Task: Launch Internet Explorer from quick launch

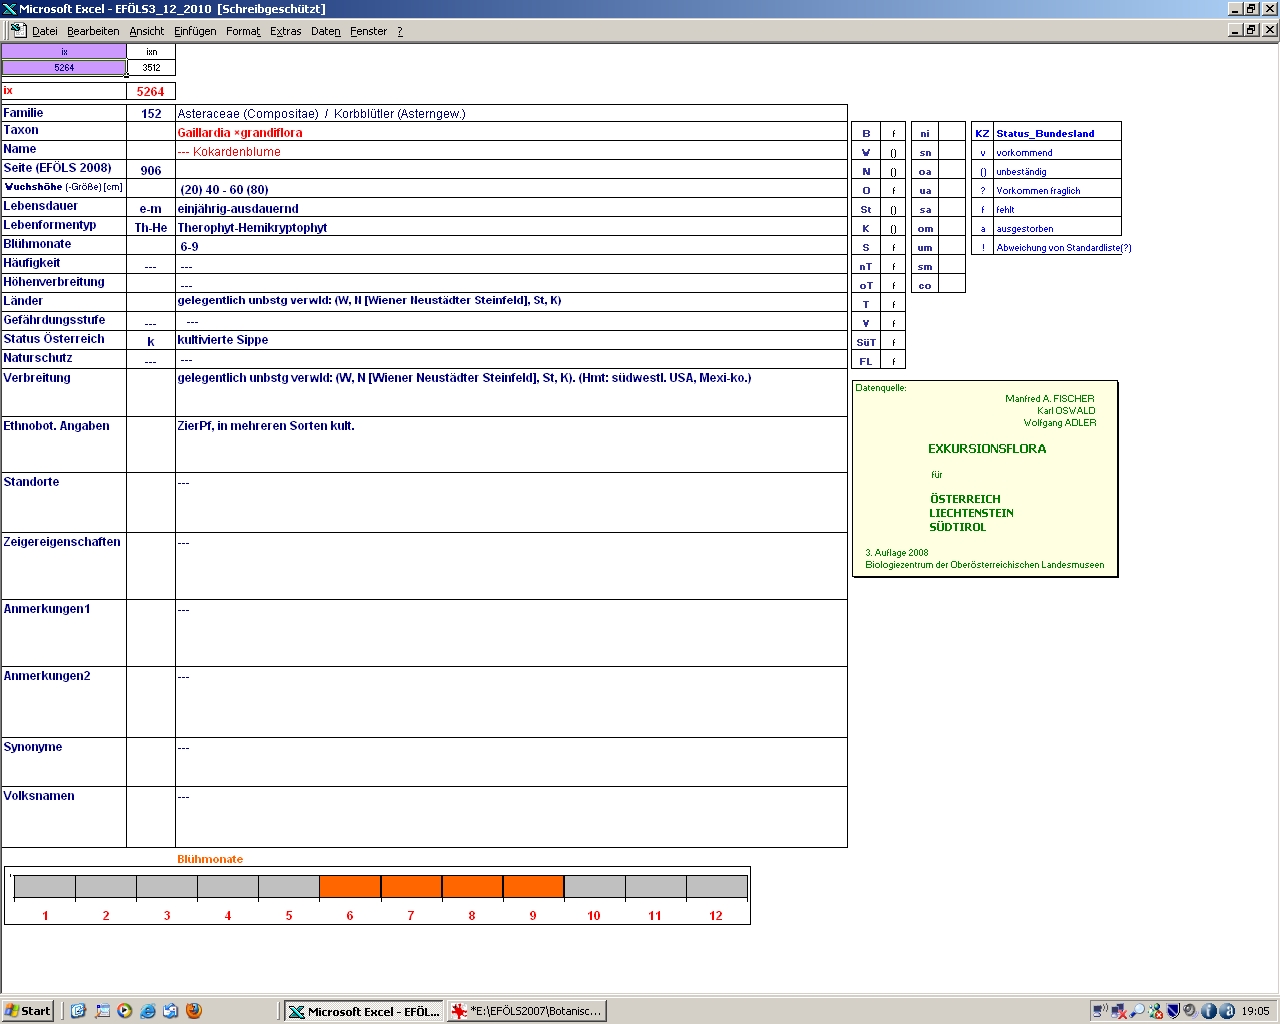Action: click(x=148, y=1011)
